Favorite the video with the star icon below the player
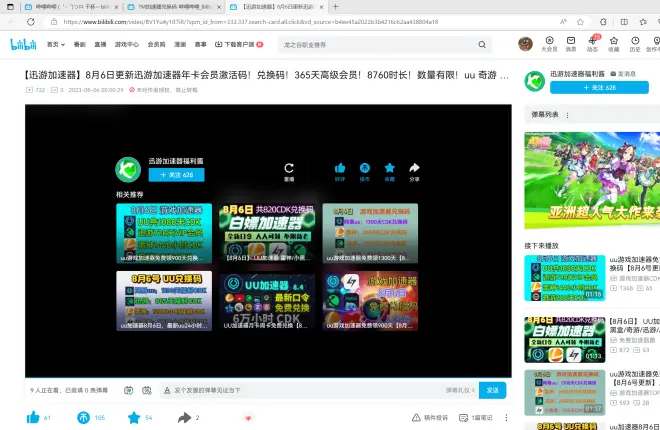This screenshot has width=660, height=430. (x=132, y=417)
